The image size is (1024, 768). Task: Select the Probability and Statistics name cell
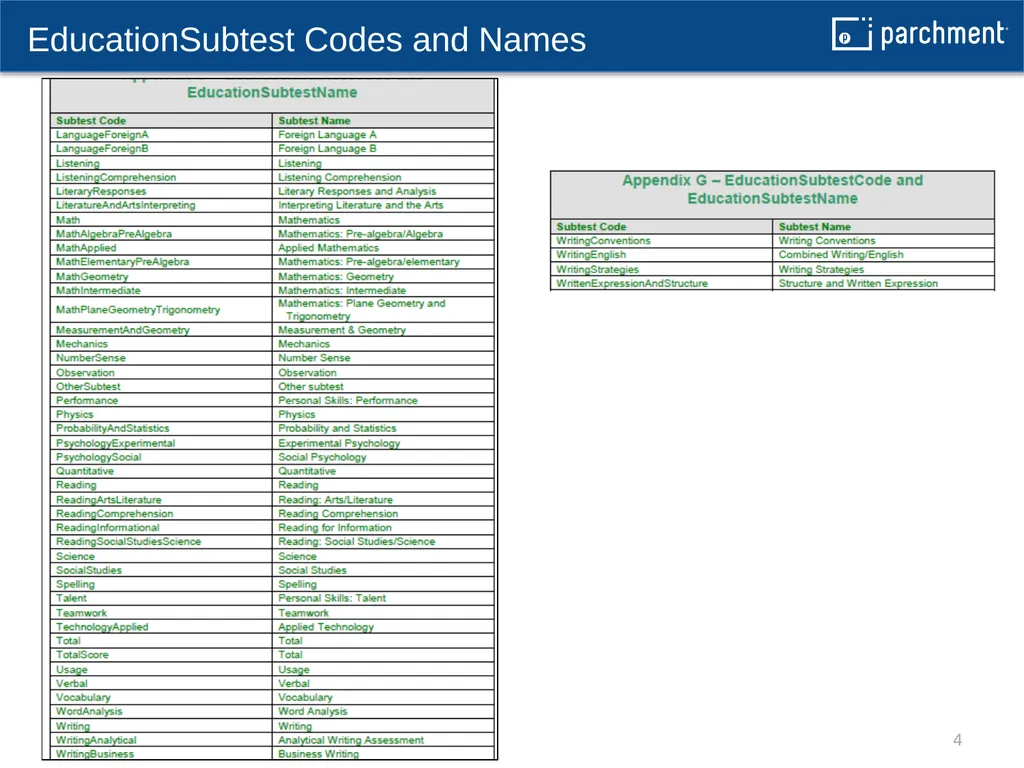(383, 428)
